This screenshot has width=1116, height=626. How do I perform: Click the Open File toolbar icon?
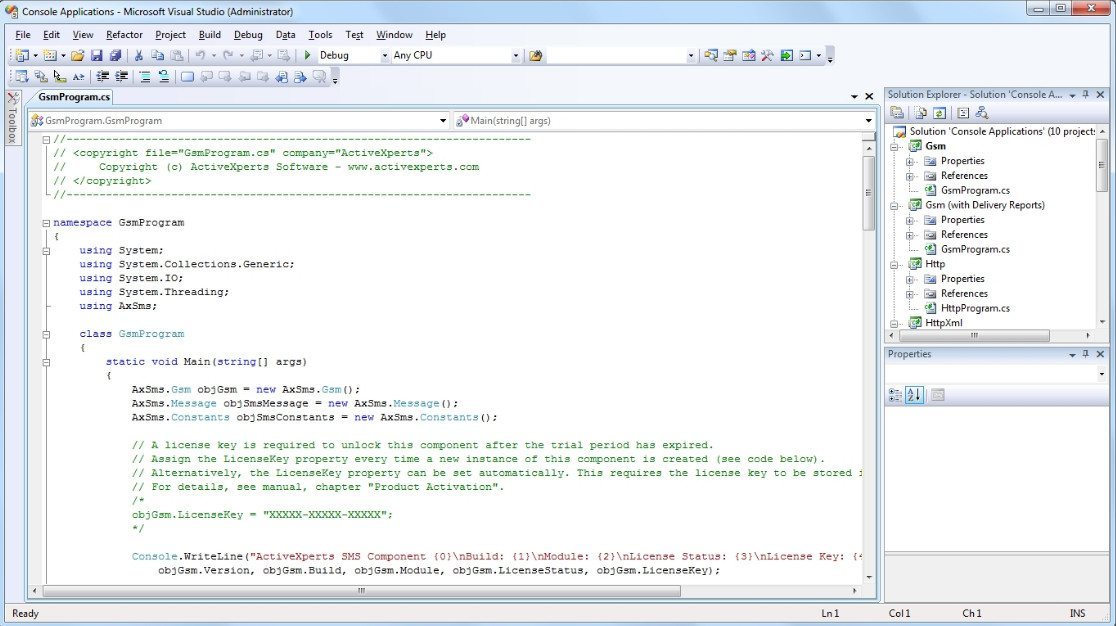pos(78,55)
